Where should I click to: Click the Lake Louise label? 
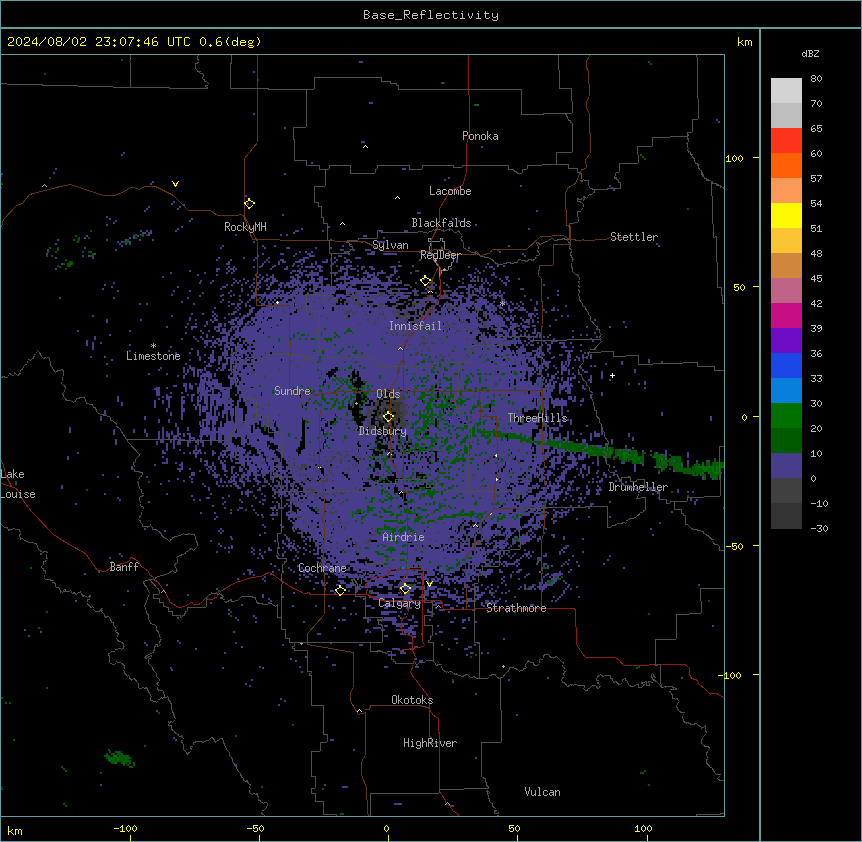point(16,484)
